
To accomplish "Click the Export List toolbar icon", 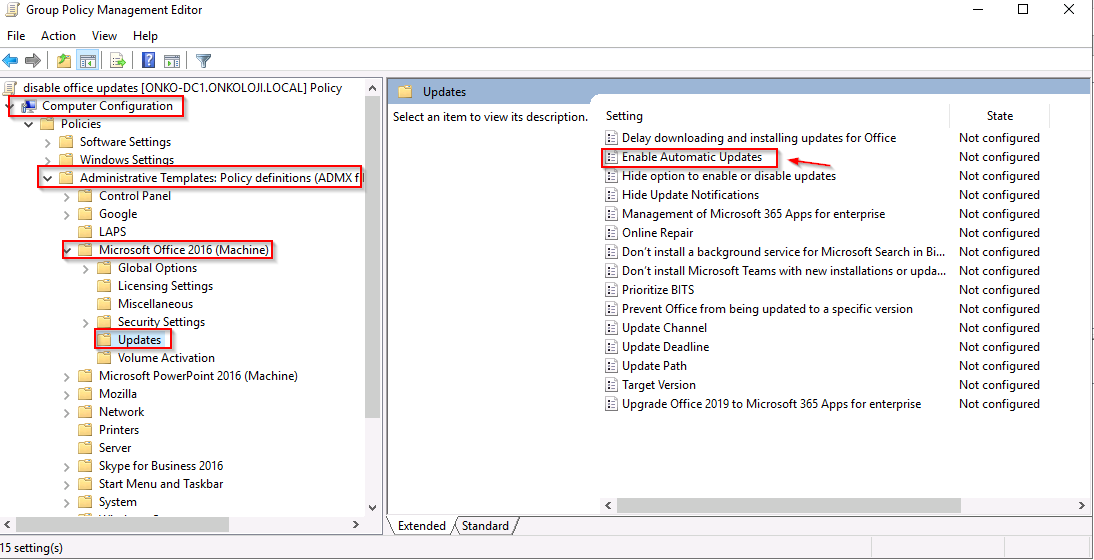I will click(118, 61).
